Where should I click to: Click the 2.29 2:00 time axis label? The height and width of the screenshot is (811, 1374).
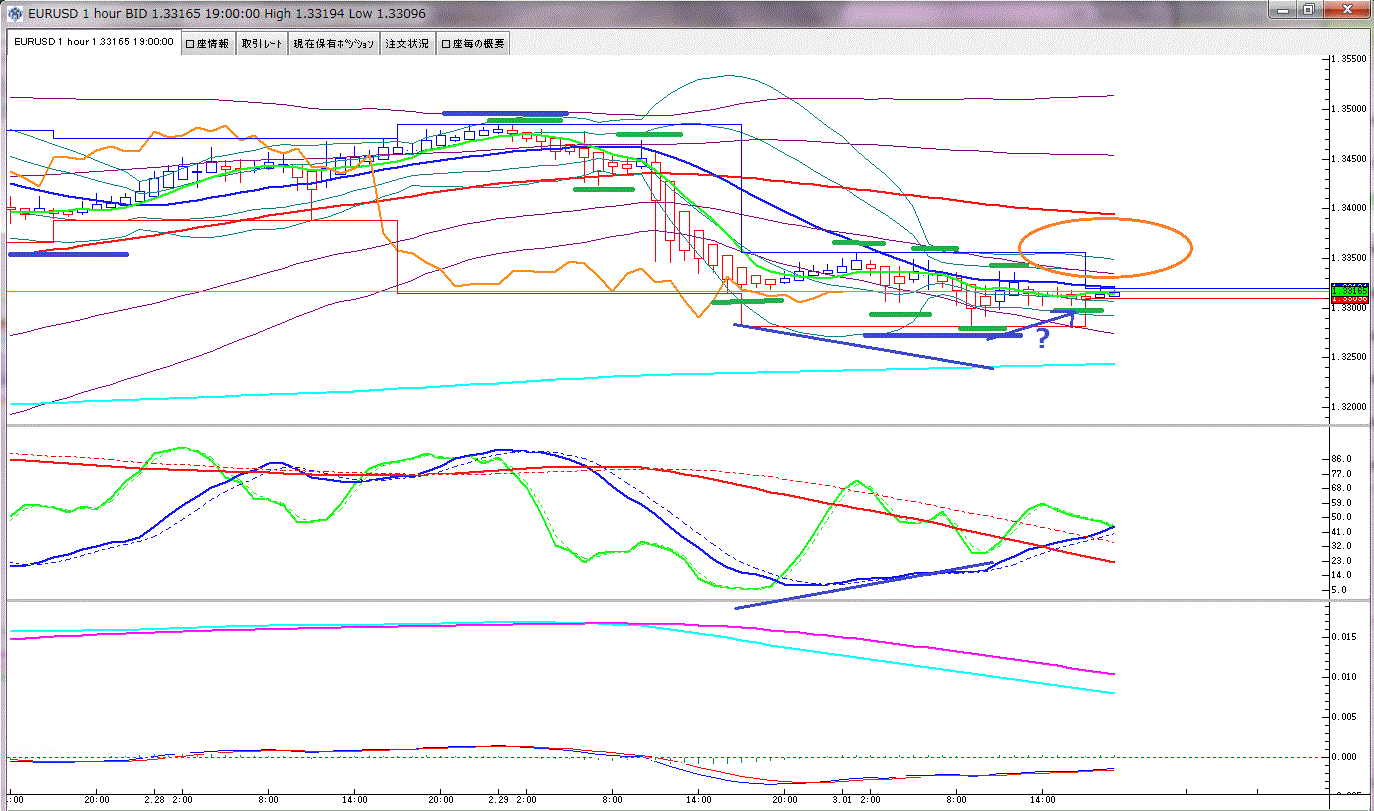[x=513, y=801]
